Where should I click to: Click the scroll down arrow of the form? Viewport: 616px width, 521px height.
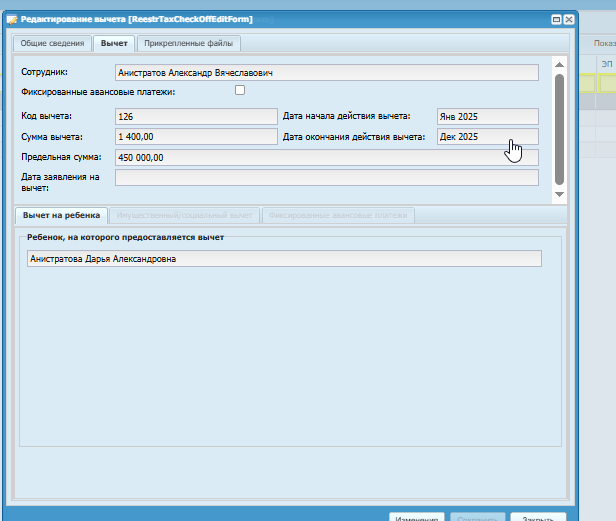pos(559,194)
